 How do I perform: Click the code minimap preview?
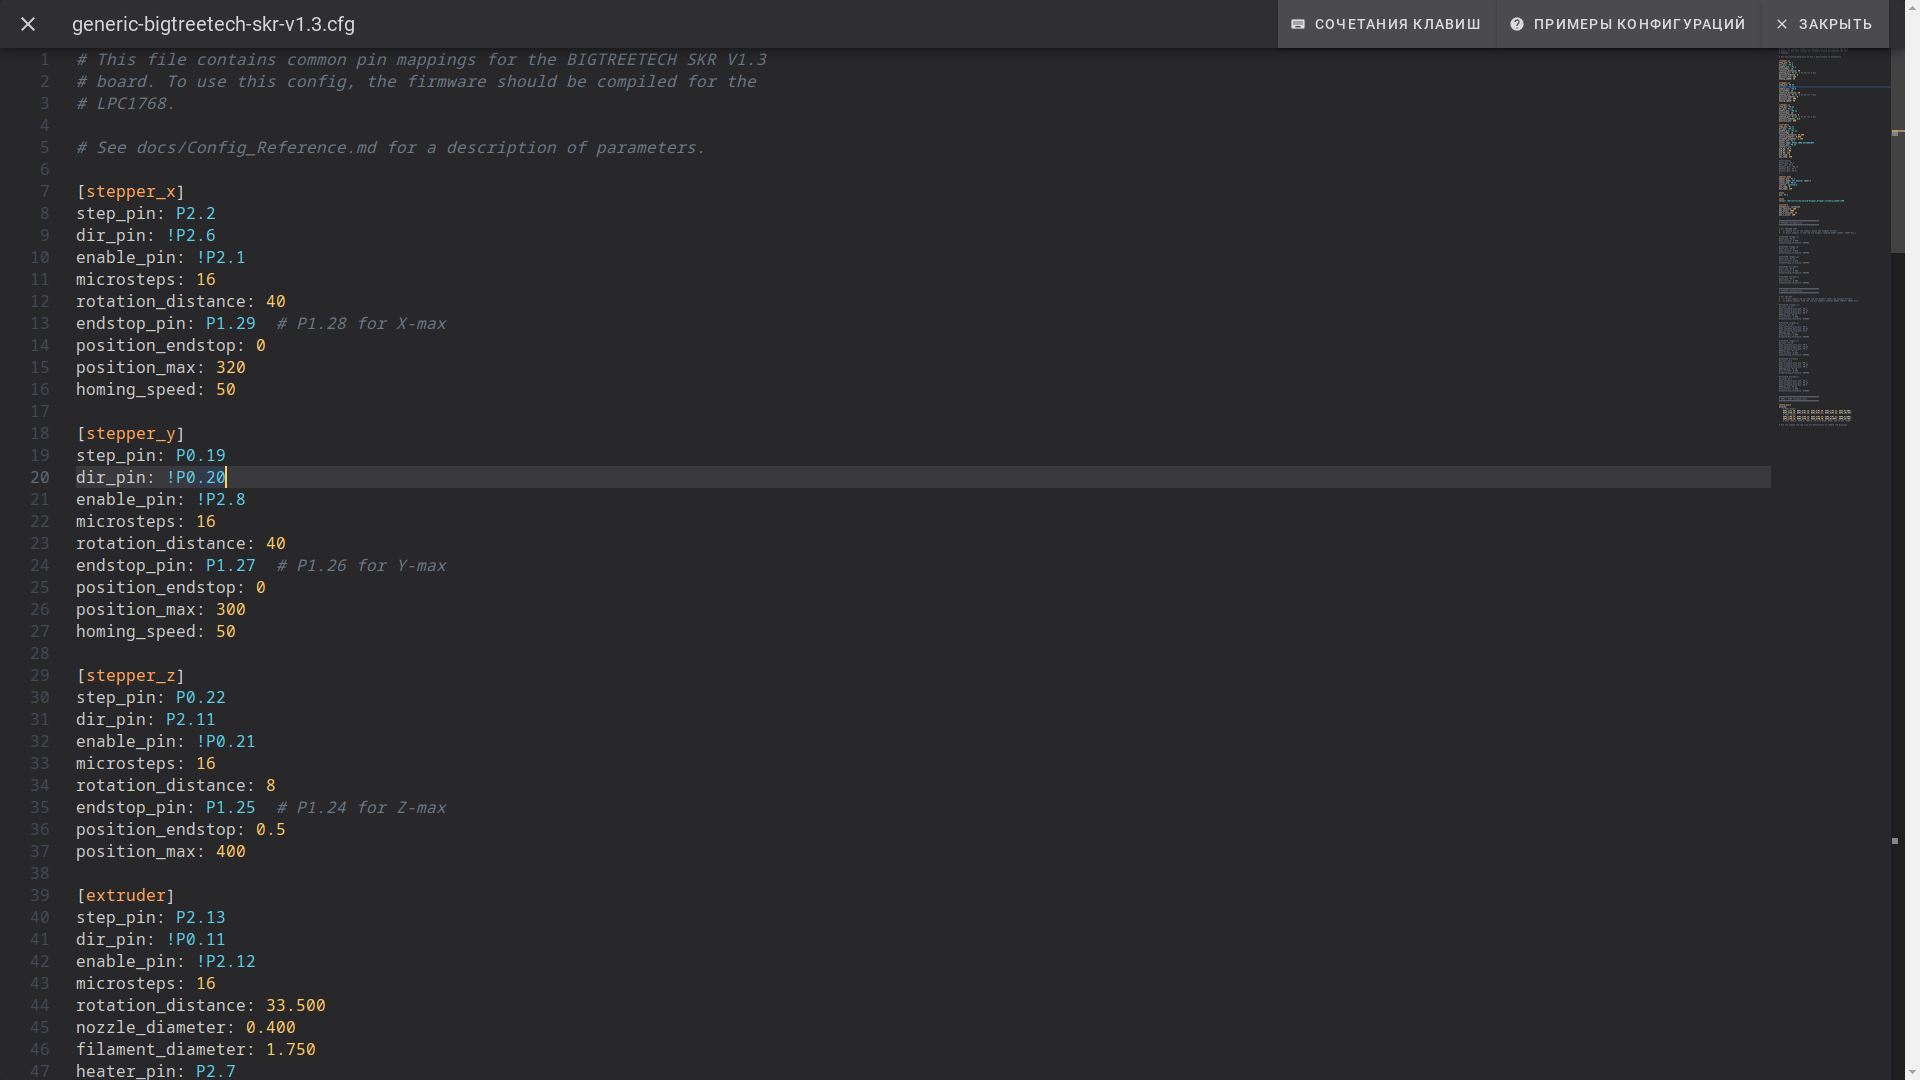point(1815,240)
